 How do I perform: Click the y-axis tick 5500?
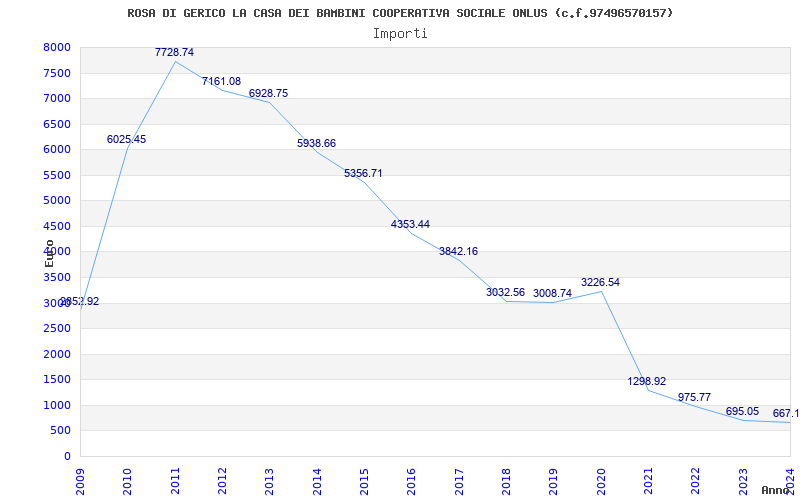[57, 175]
